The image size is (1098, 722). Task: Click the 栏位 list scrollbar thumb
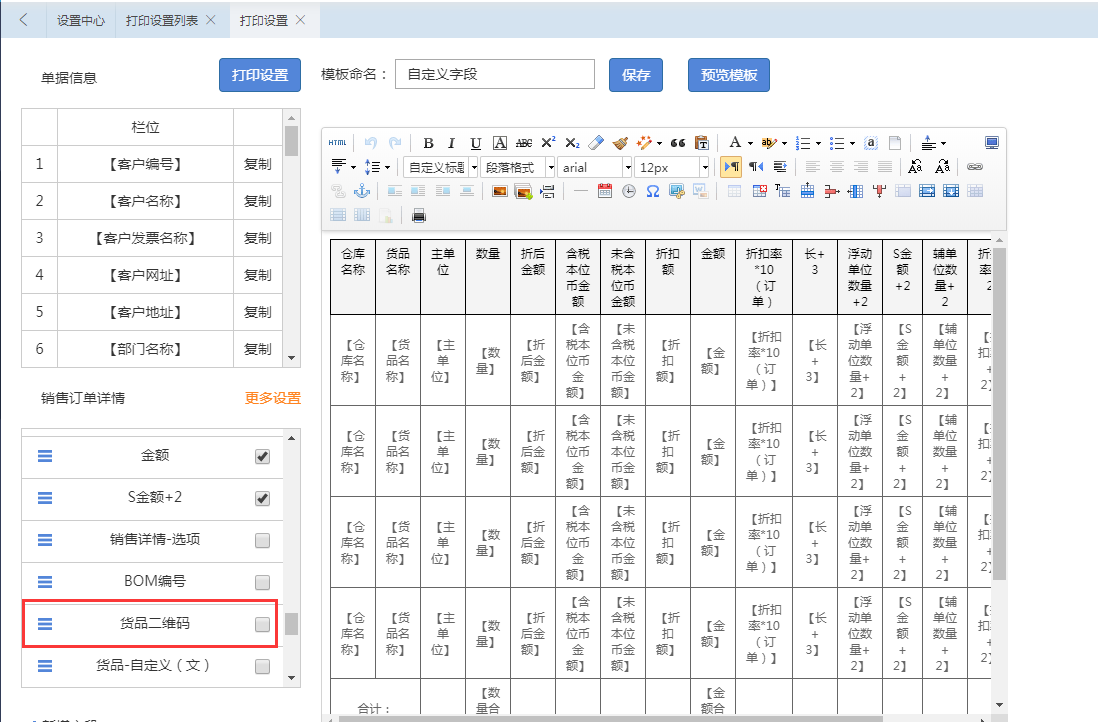coord(291,141)
